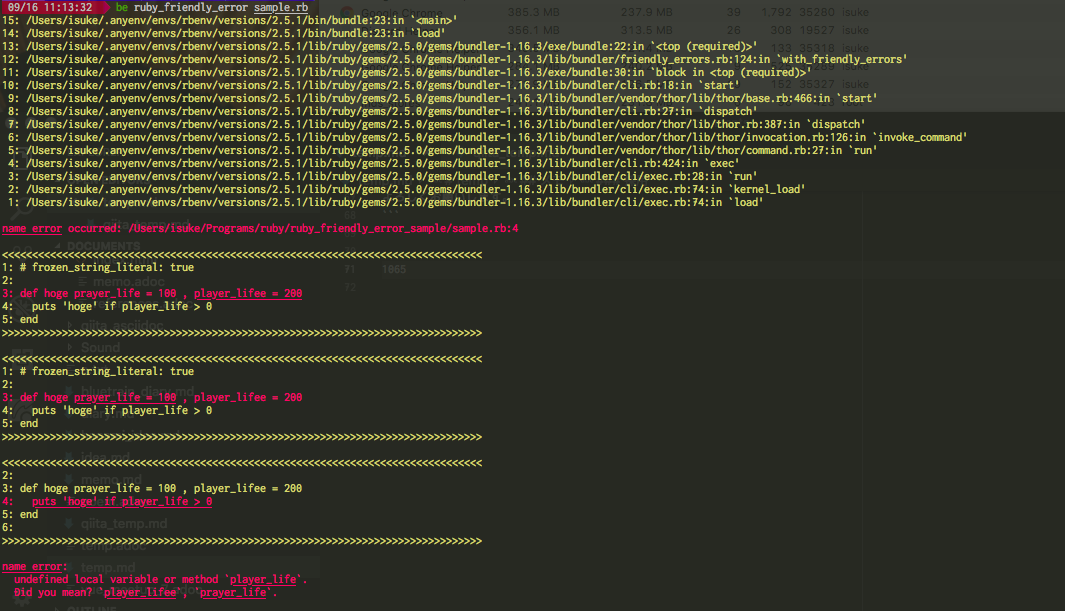Viewport: 1065px width, 611px height.
Task: Click Google Chrome icon in background Activity Monitor
Action: 347,12
